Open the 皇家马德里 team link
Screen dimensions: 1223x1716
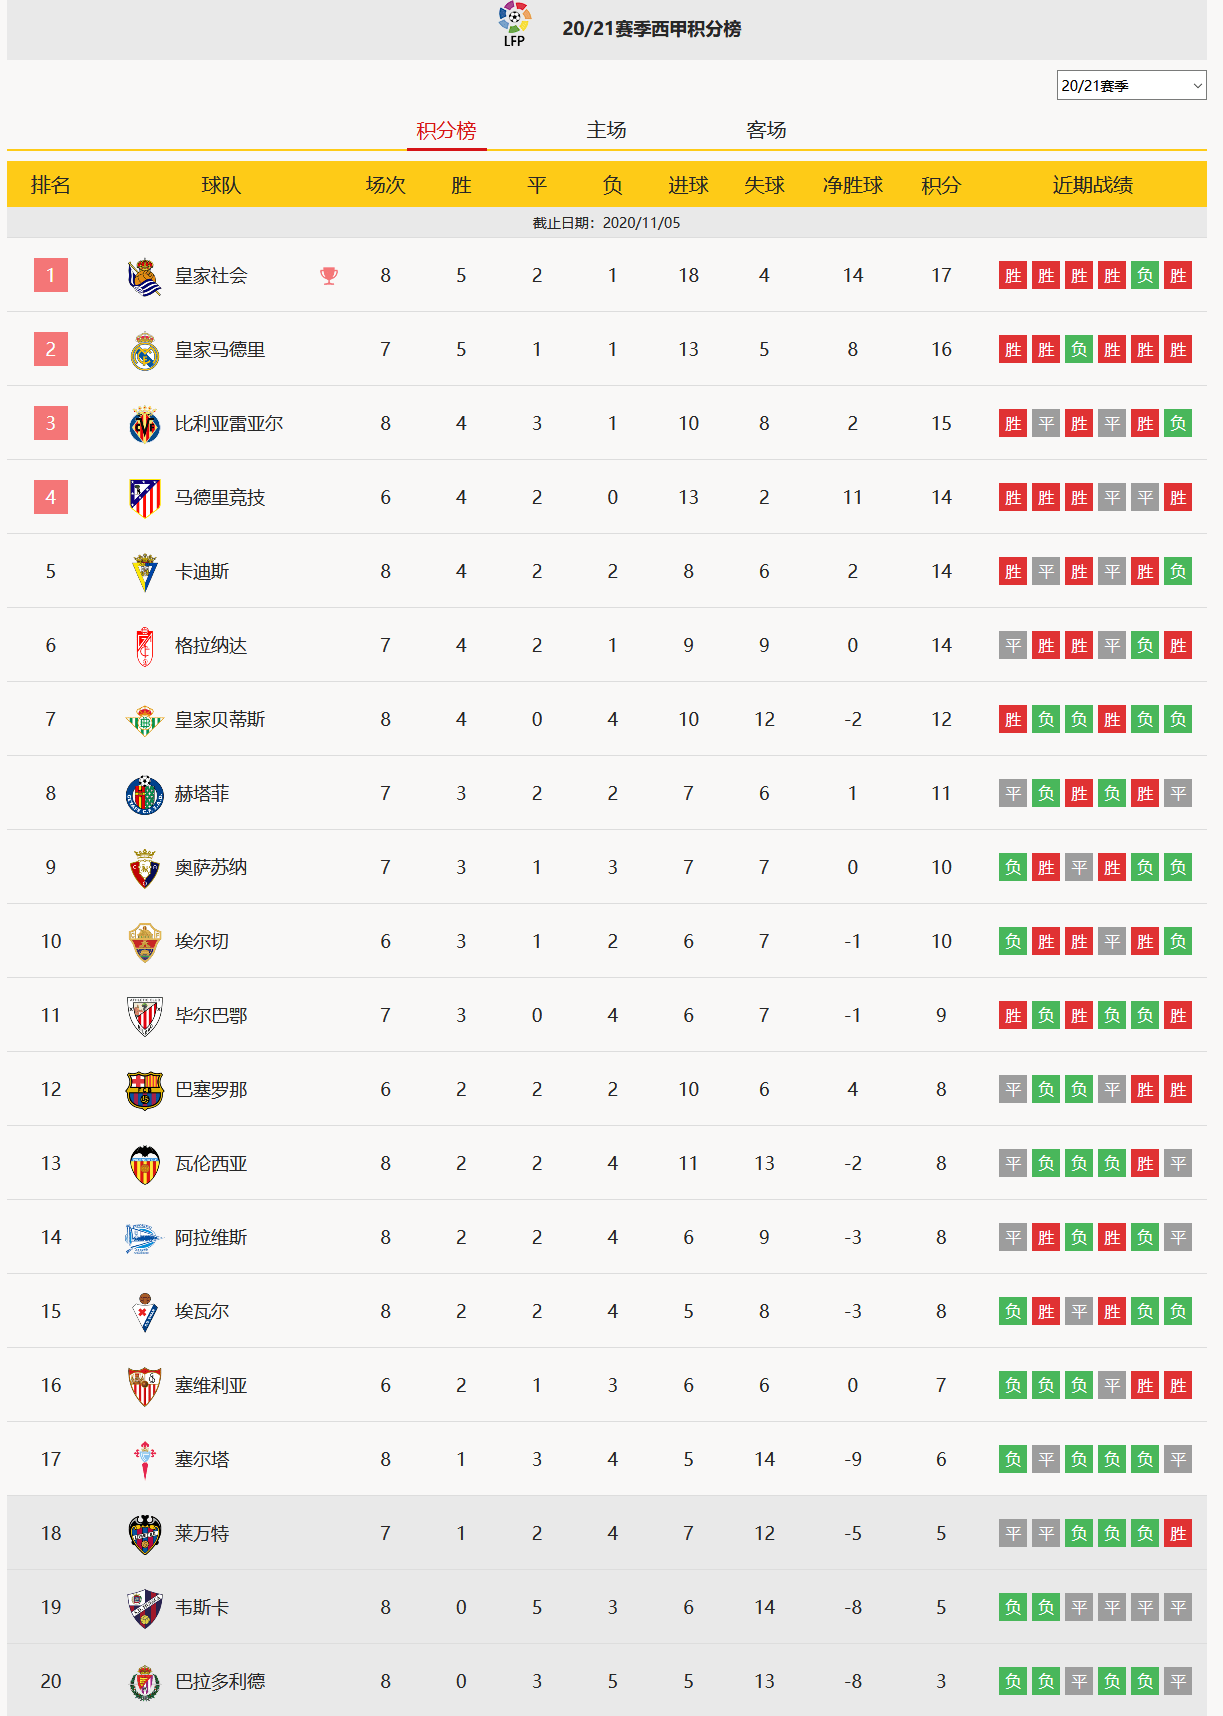pos(220,350)
